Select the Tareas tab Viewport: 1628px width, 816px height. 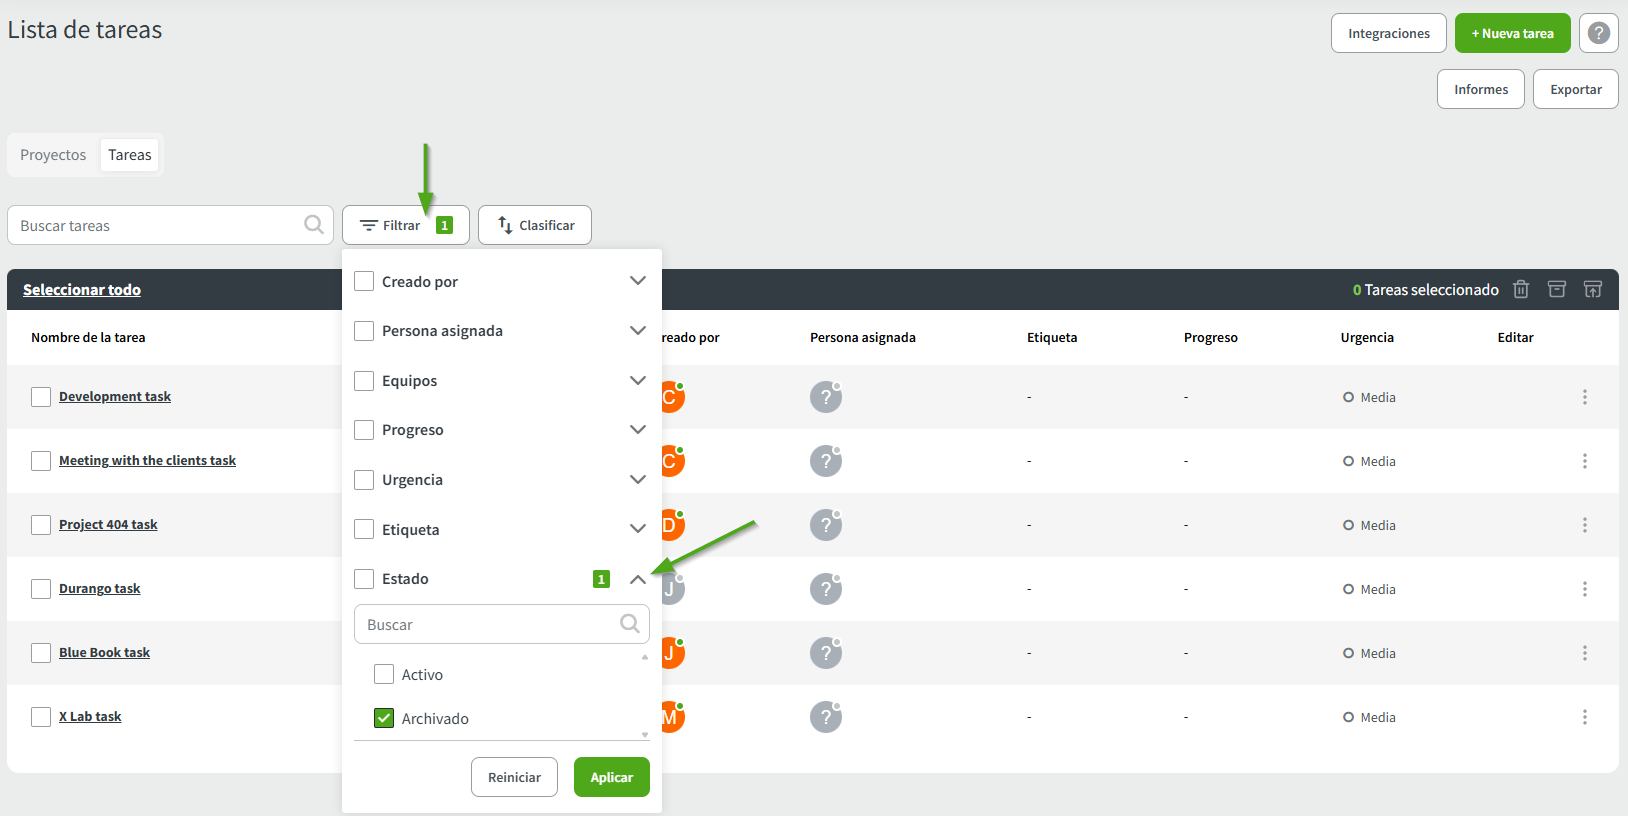click(130, 155)
